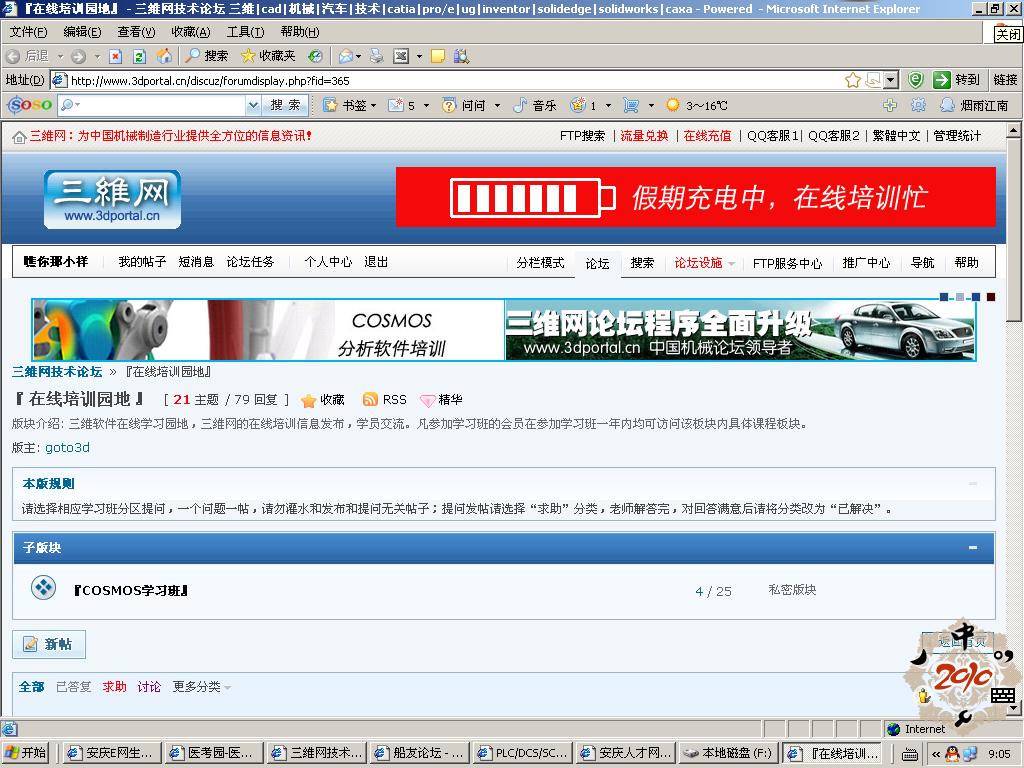The image size is (1024, 768).
Task: Click the Research book icon
Action: pyautogui.click(x=461, y=56)
